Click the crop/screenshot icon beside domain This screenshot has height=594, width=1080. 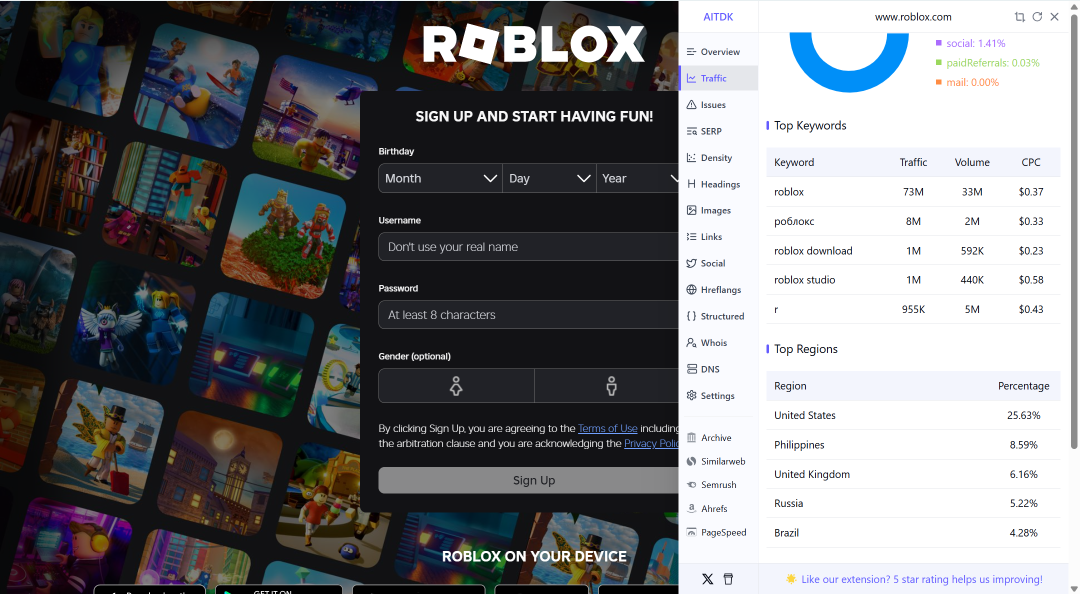pyautogui.click(x=1019, y=17)
